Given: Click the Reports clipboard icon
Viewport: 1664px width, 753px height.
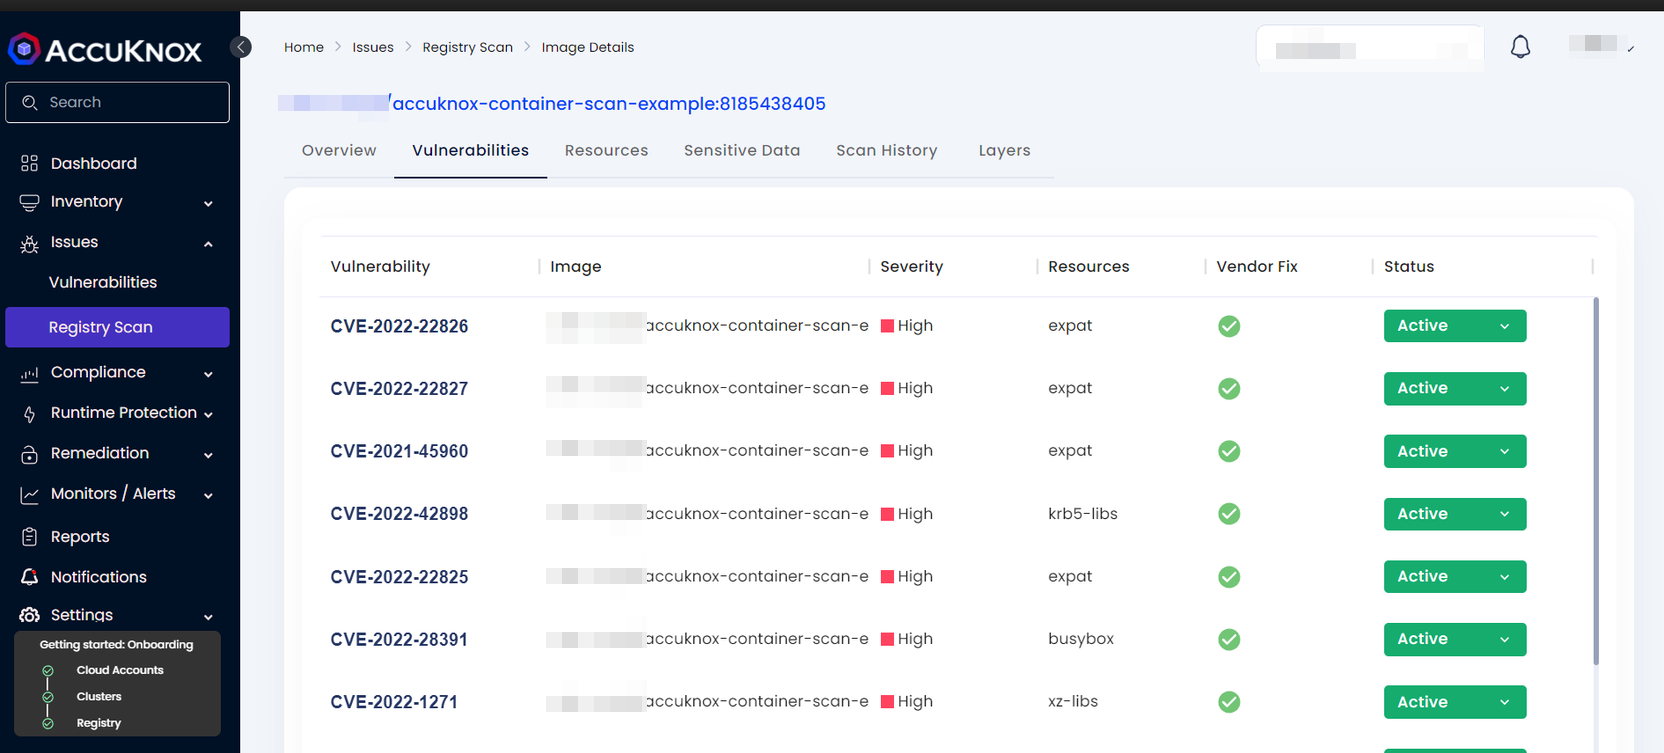Looking at the screenshot, I should click(x=29, y=537).
